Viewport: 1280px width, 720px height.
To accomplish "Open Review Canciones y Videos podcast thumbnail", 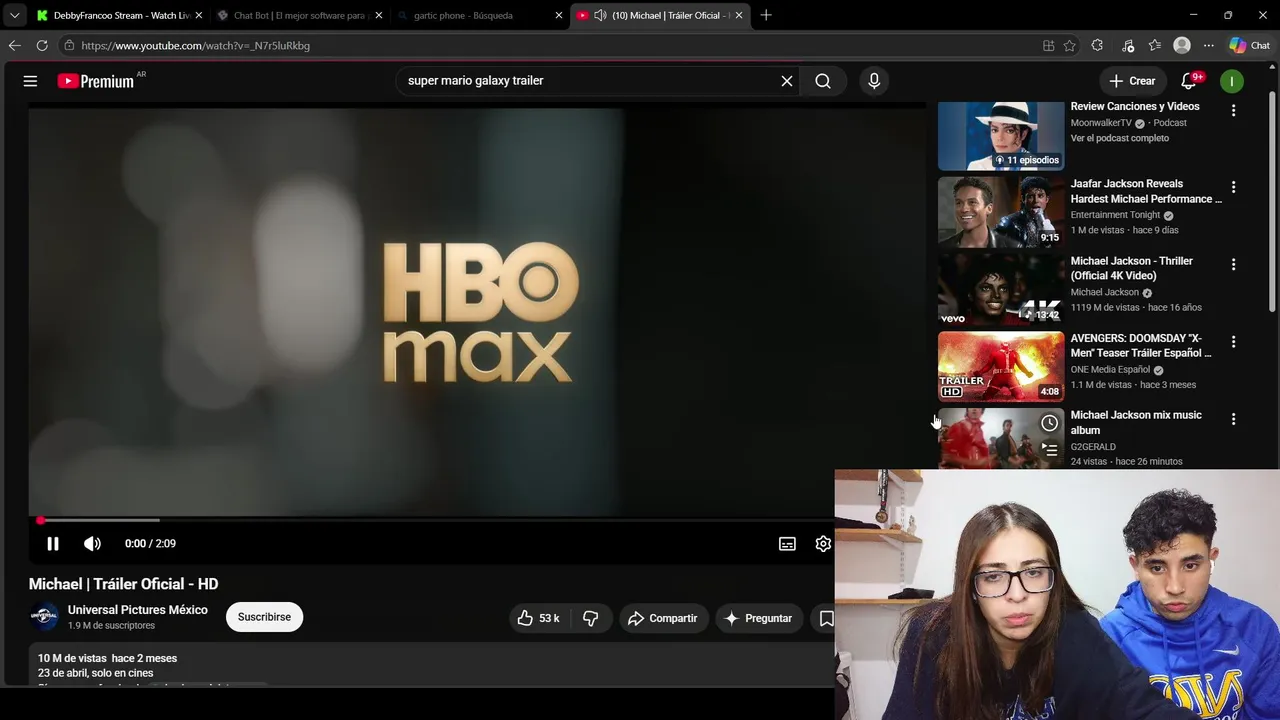I will [x=1001, y=136].
